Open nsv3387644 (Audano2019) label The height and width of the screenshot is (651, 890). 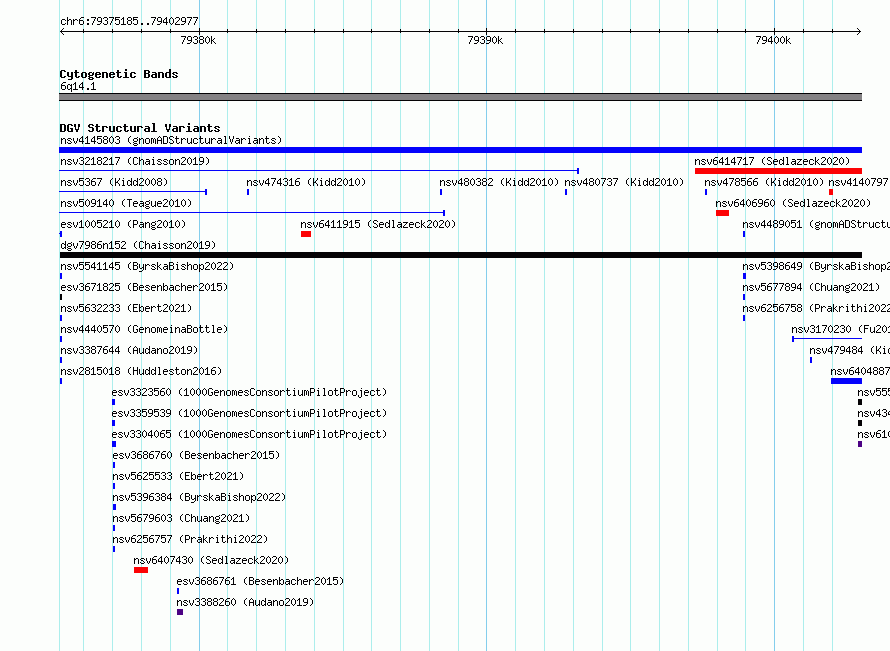129,350
